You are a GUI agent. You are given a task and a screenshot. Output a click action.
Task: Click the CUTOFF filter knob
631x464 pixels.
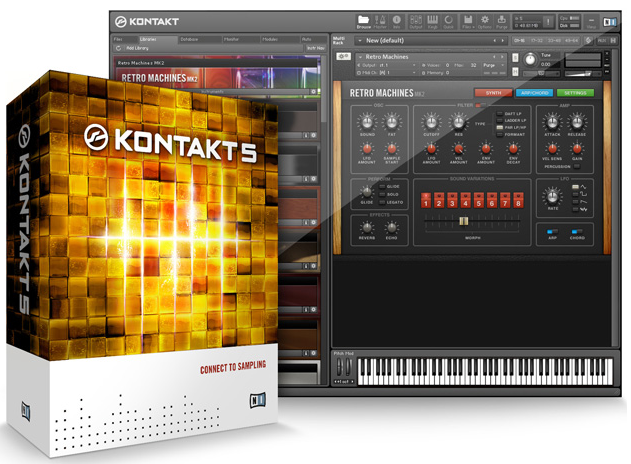point(431,122)
